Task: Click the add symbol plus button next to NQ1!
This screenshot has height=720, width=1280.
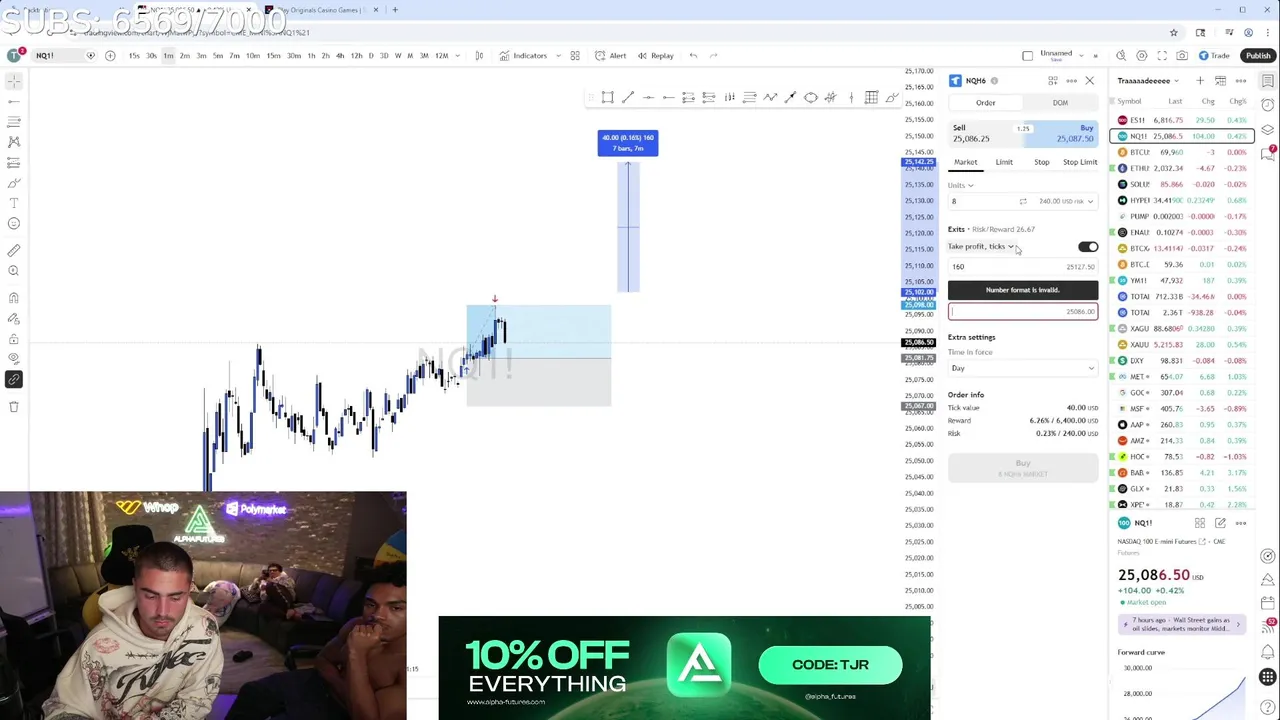Action: pyautogui.click(x=110, y=56)
